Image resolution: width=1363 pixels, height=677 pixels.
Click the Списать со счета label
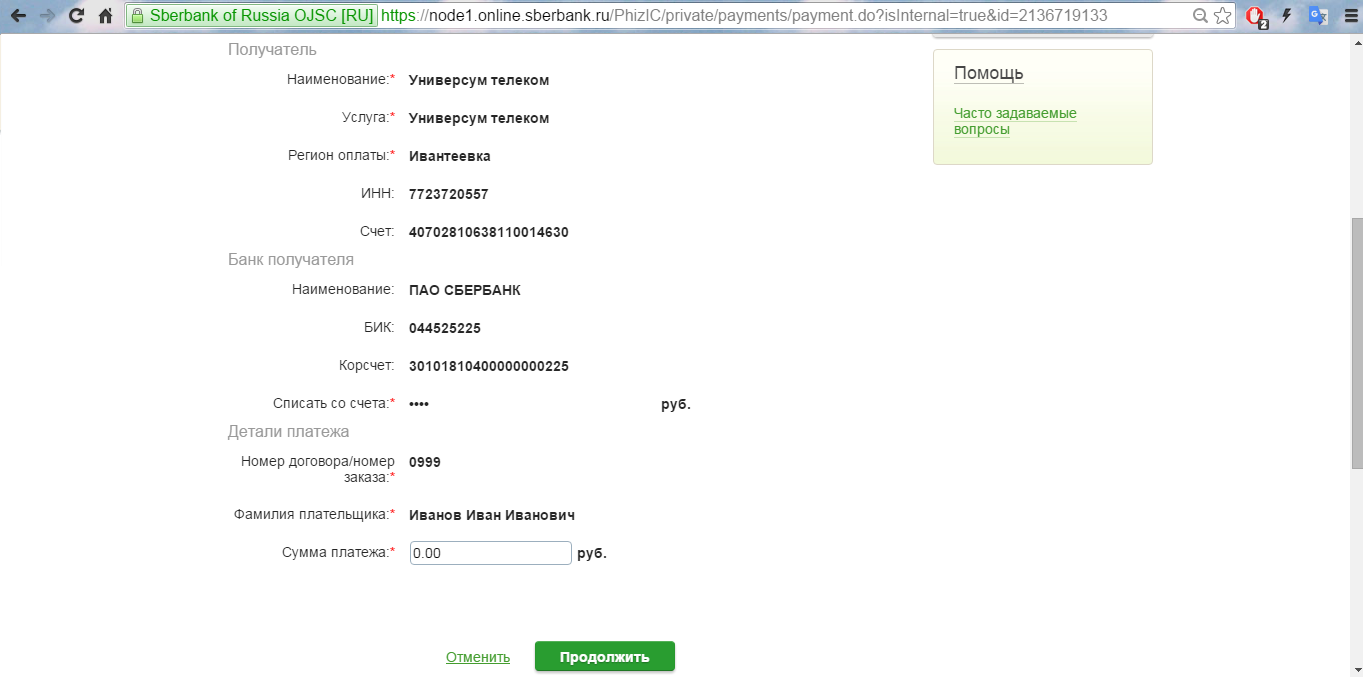tap(334, 404)
